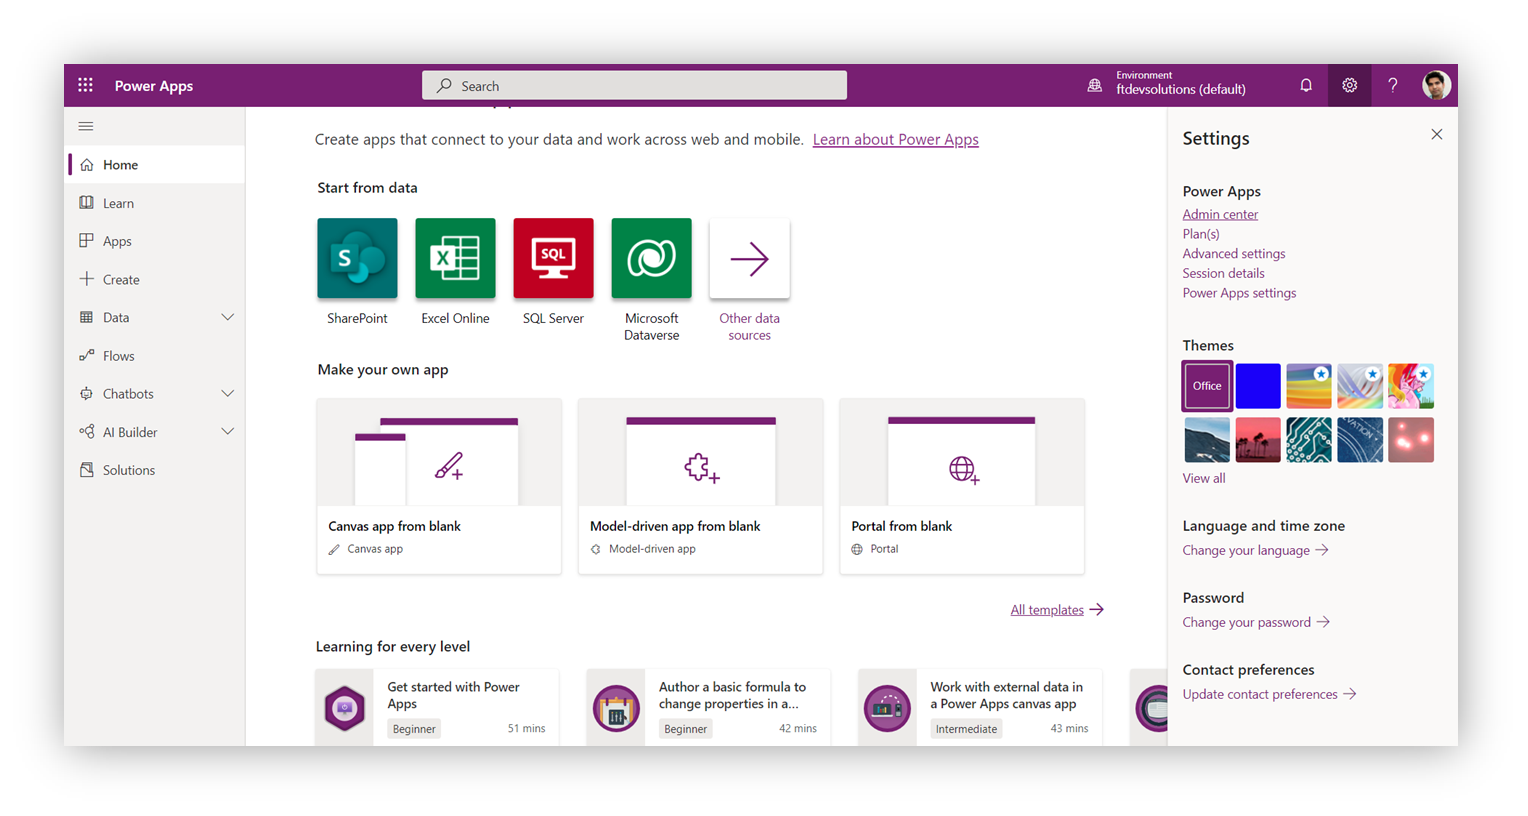Open the user profile avatar
The height and width of the screenshot is (816, 1528).
[1436, 85]
